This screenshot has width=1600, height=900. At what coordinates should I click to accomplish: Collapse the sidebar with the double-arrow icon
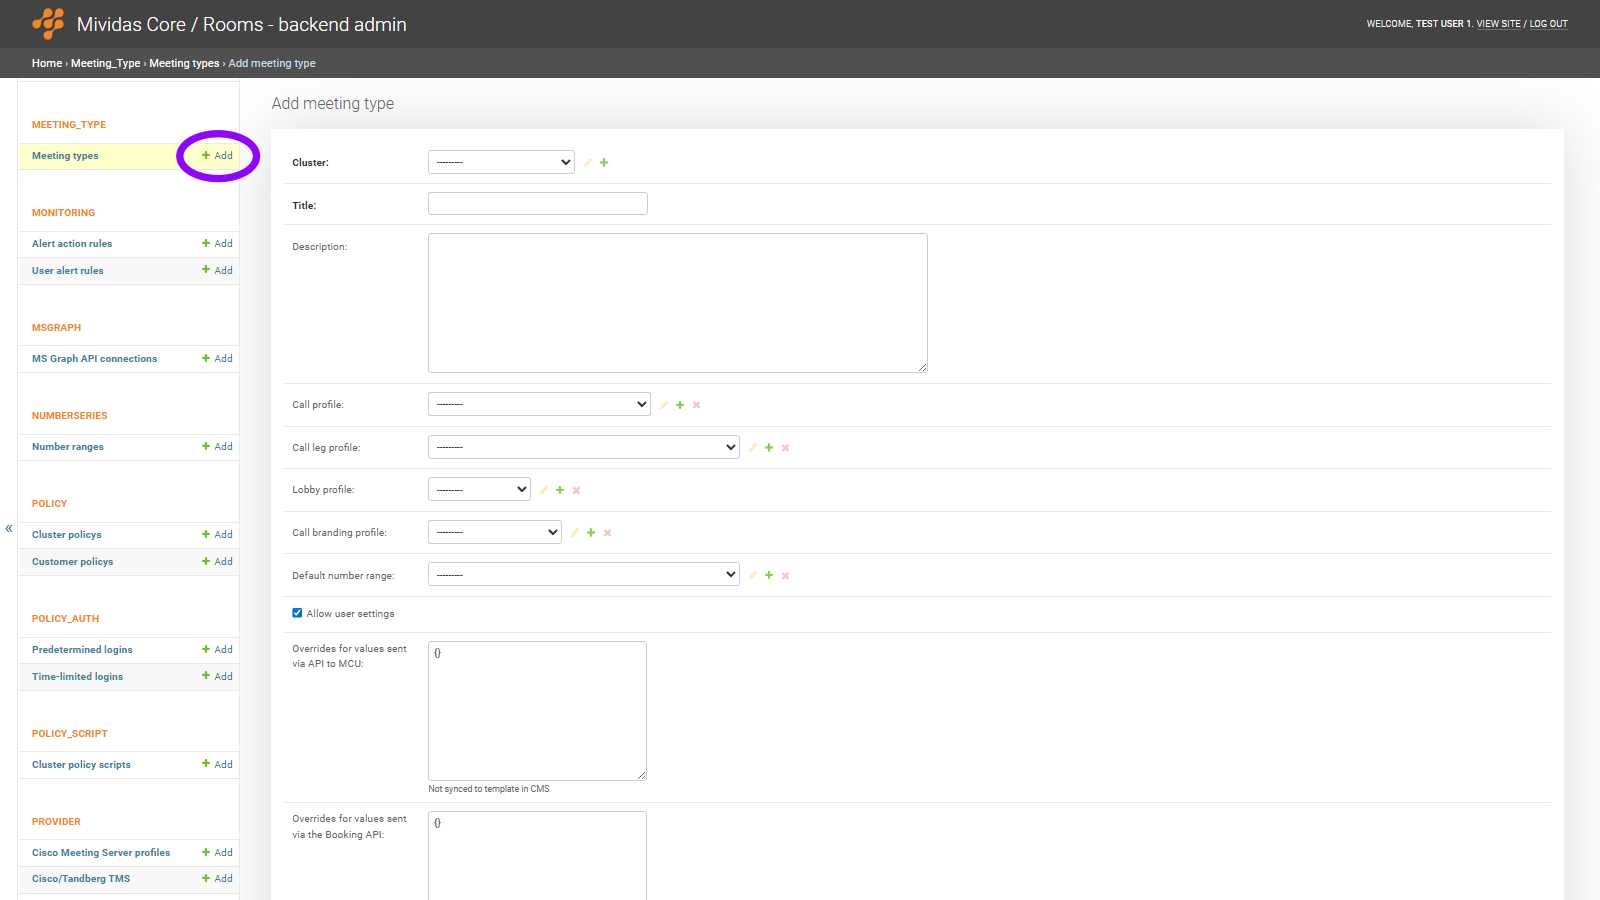pyautogui.click(x=9, y=528)
